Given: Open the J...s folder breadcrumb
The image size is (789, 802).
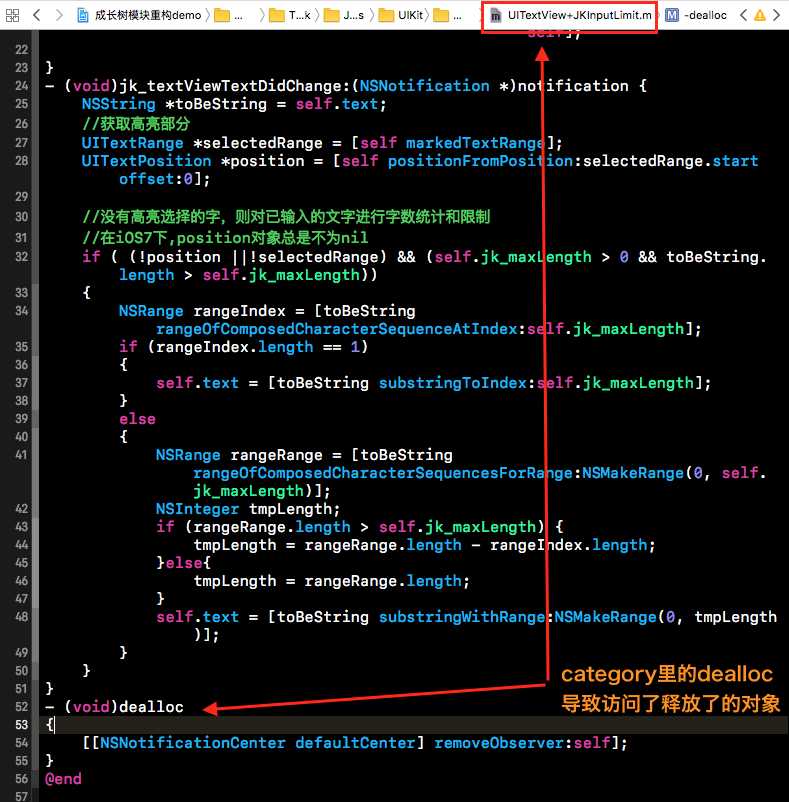Looking at the screenshot, I should point(353,15).
